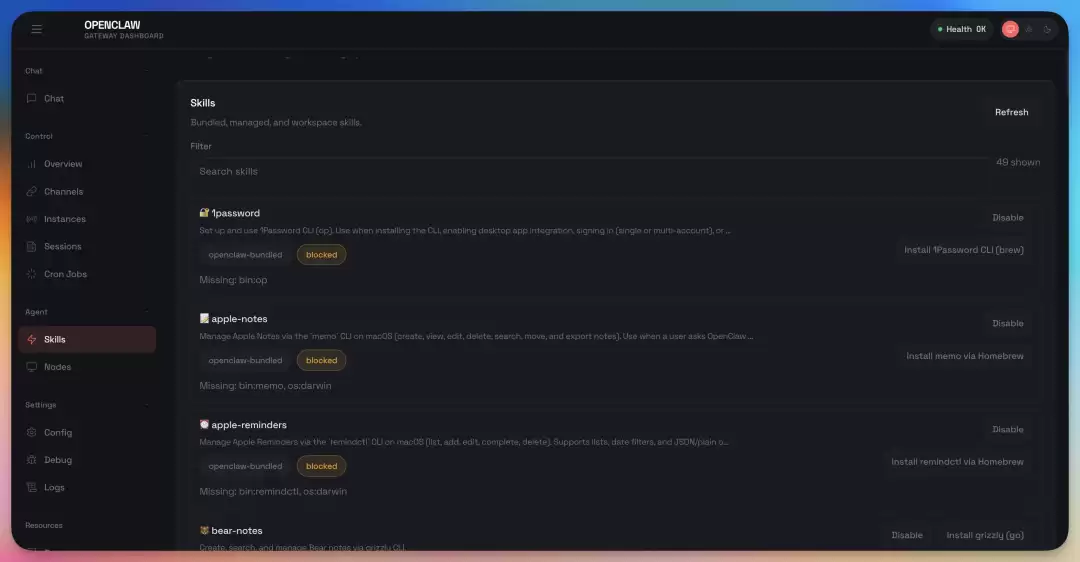Click the blocked tag under apple-notes
The image size is (1080, 562).
click(322, 360)
